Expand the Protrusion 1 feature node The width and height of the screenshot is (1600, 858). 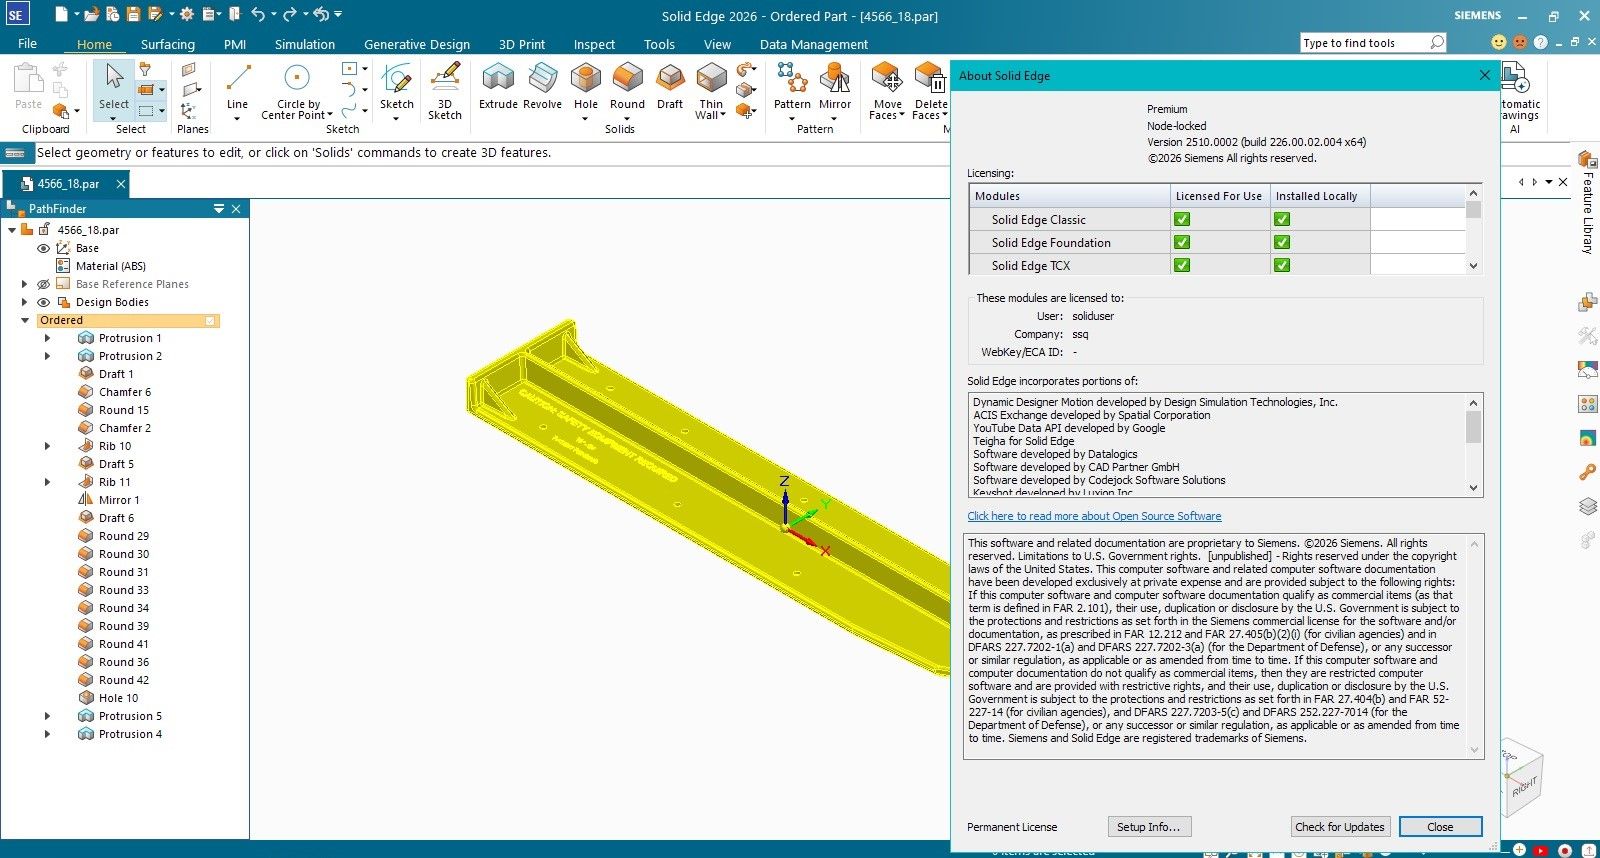pyautogui.click(x=47, y=338)
